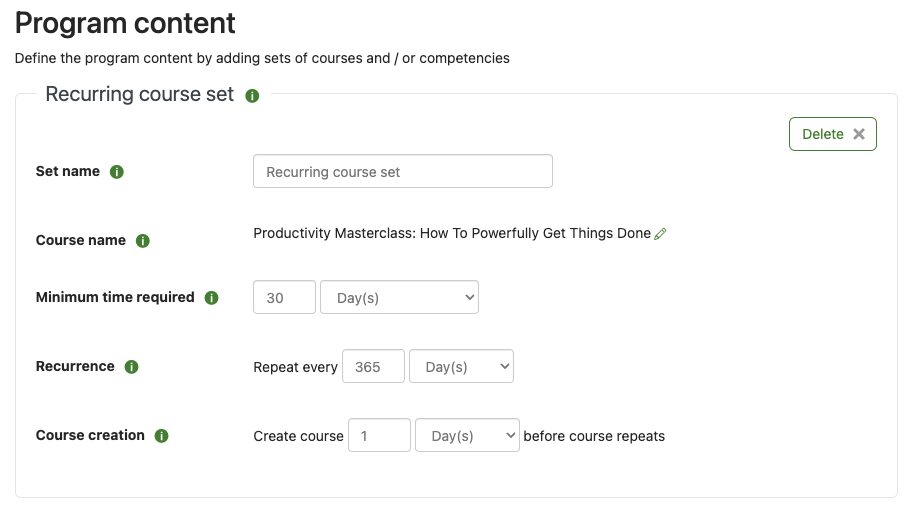Select the minimum time value field showing 30
This screenshot has width=910, height=512.
[x=284, y=298]
